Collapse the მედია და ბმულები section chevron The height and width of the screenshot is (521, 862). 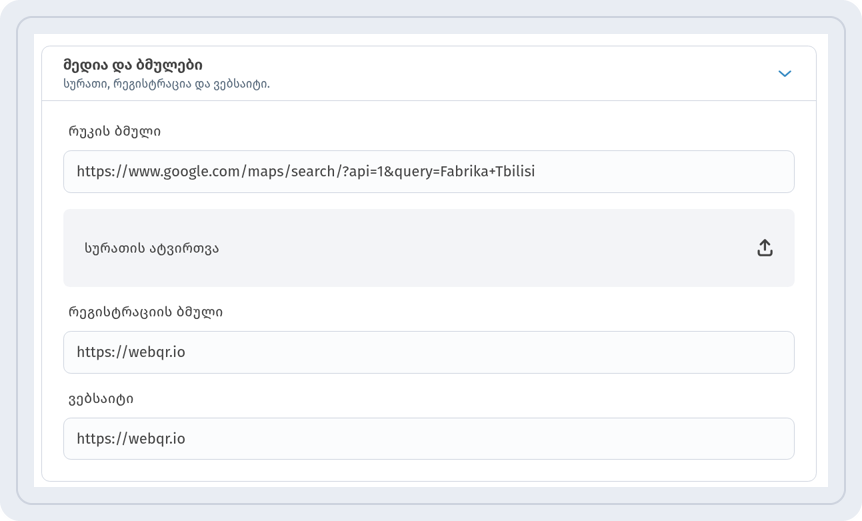tap(784, 74)
